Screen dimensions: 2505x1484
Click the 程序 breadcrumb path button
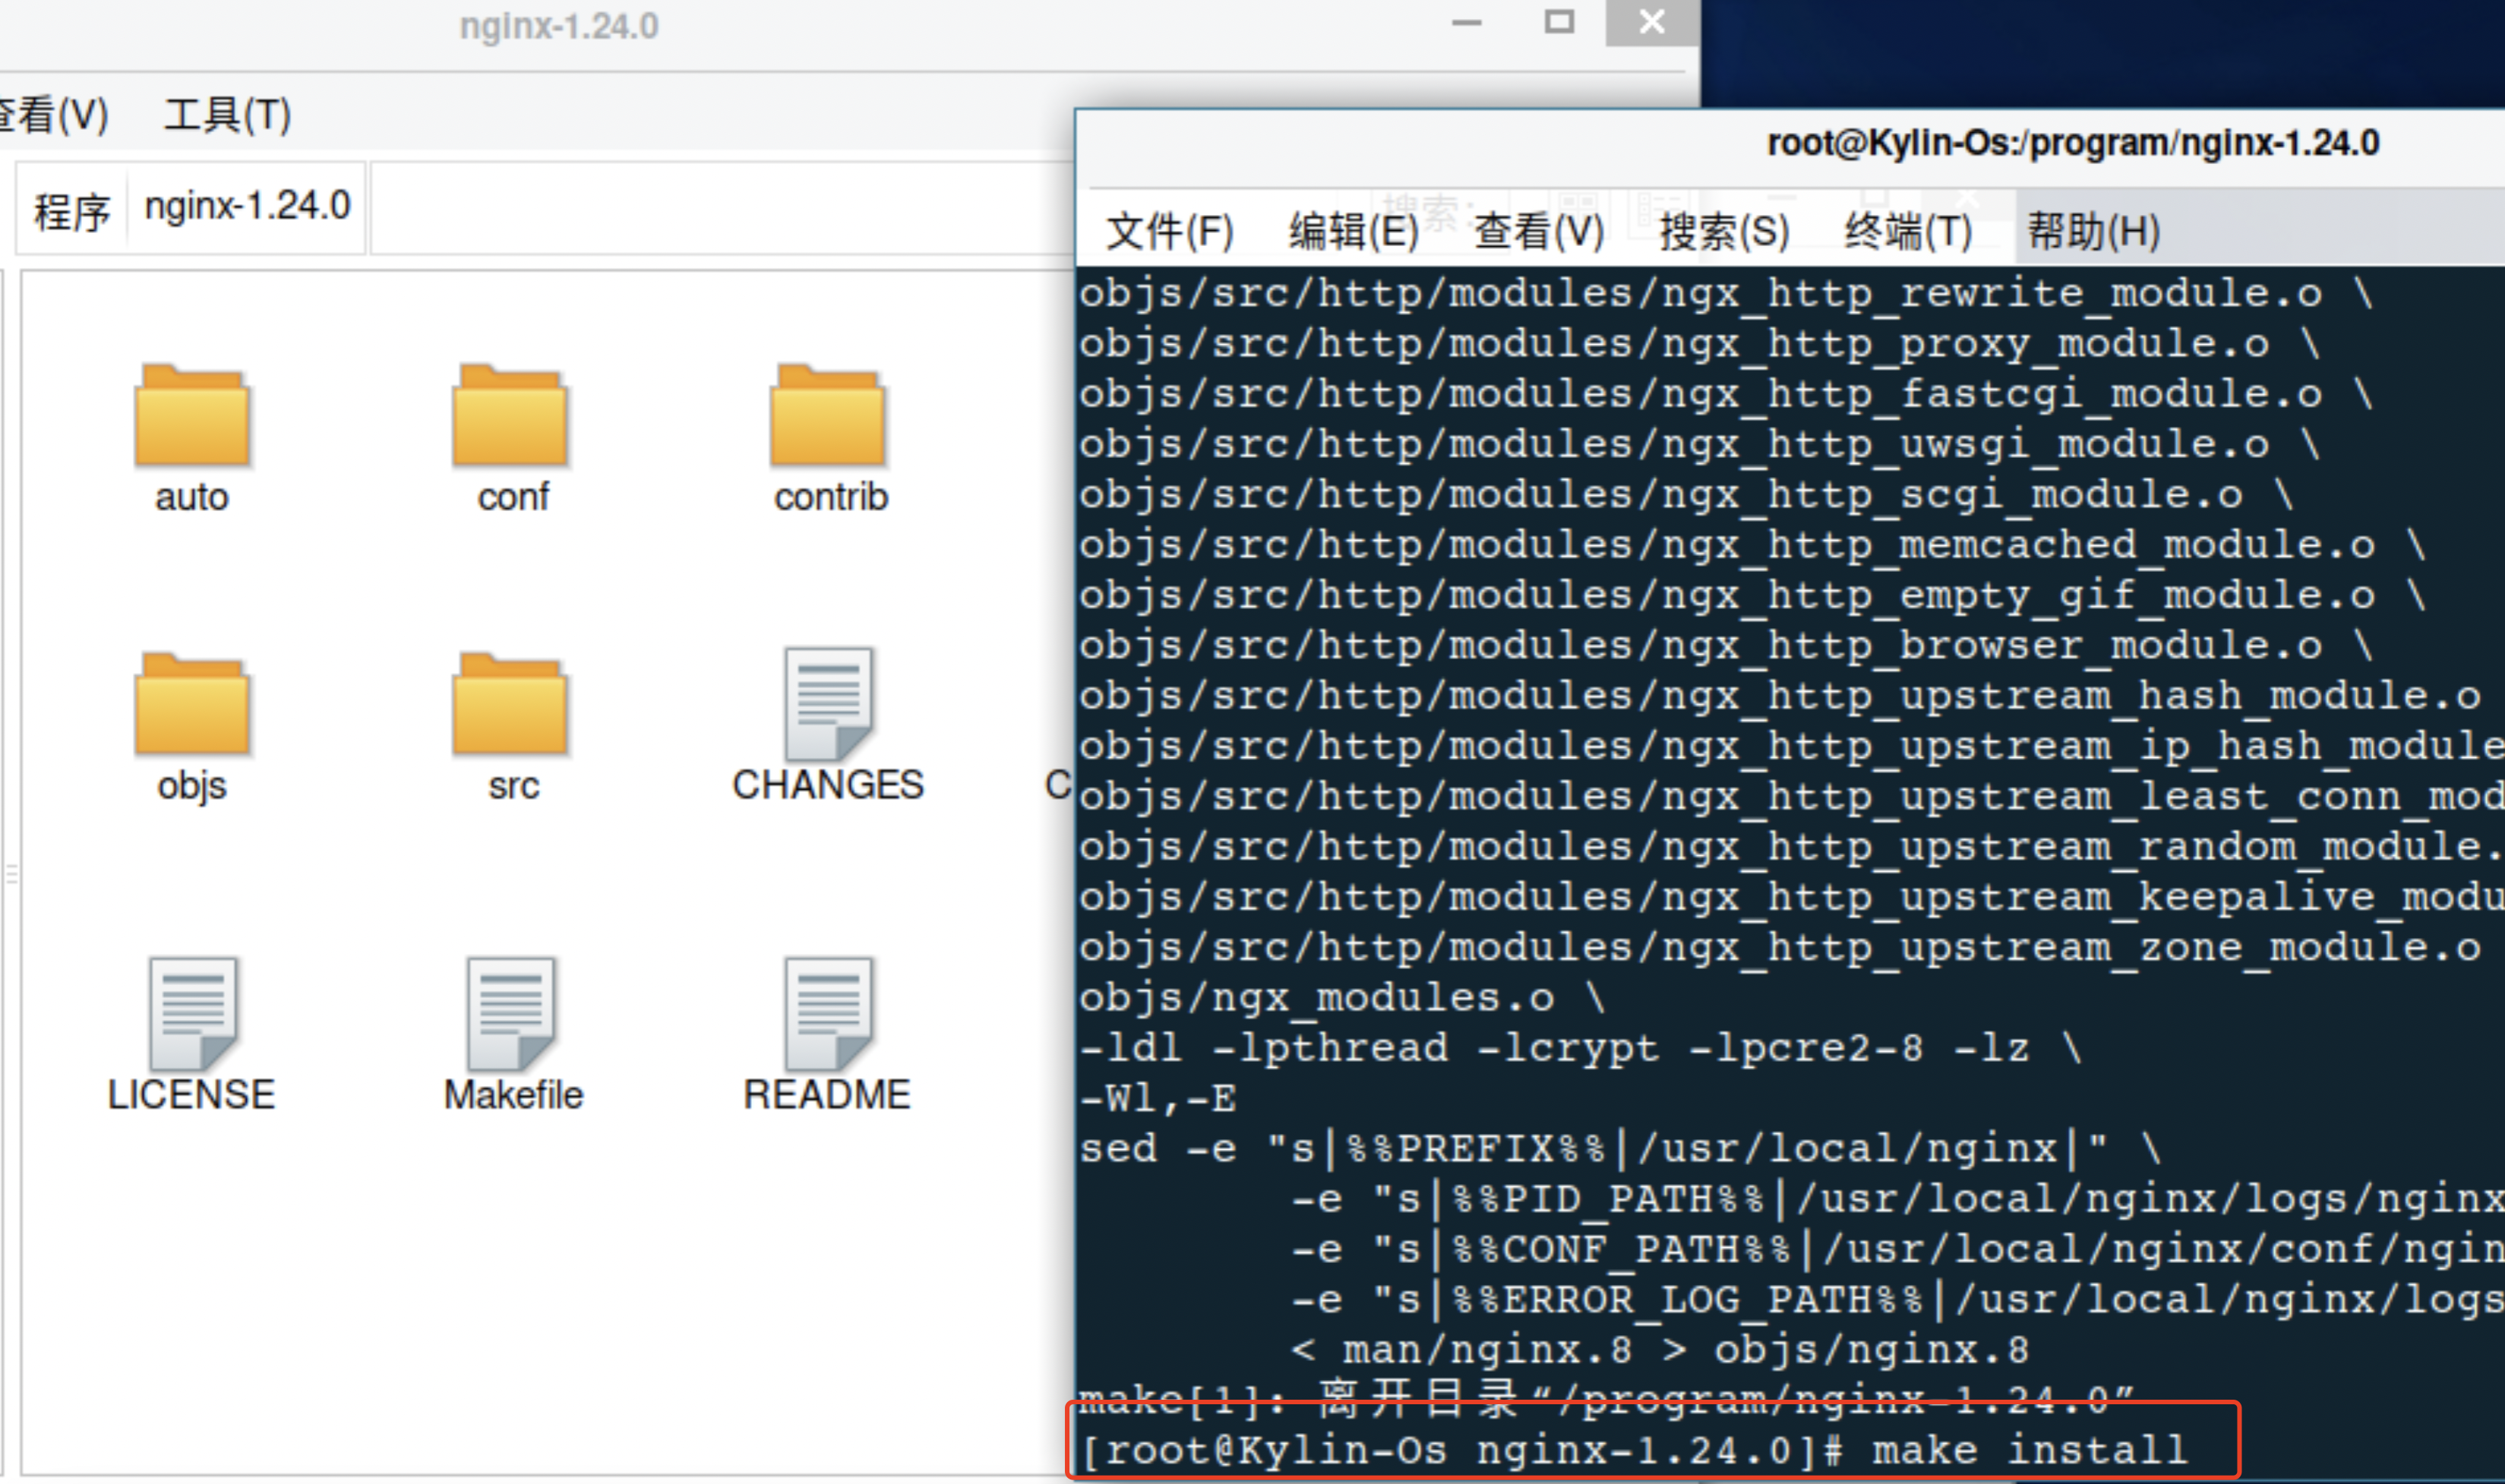[x=72, y=211]
